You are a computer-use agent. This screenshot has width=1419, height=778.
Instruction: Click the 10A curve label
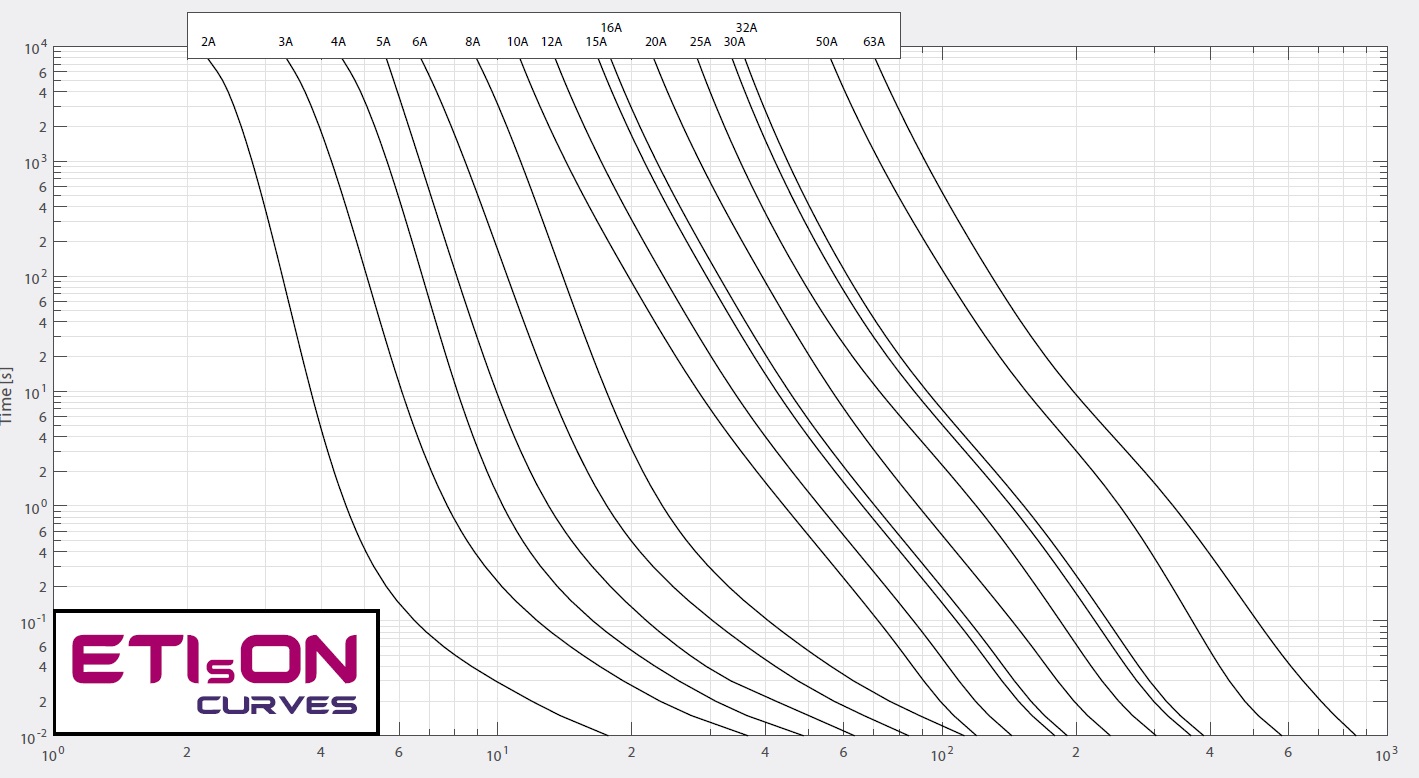click(x=517, y=42)
